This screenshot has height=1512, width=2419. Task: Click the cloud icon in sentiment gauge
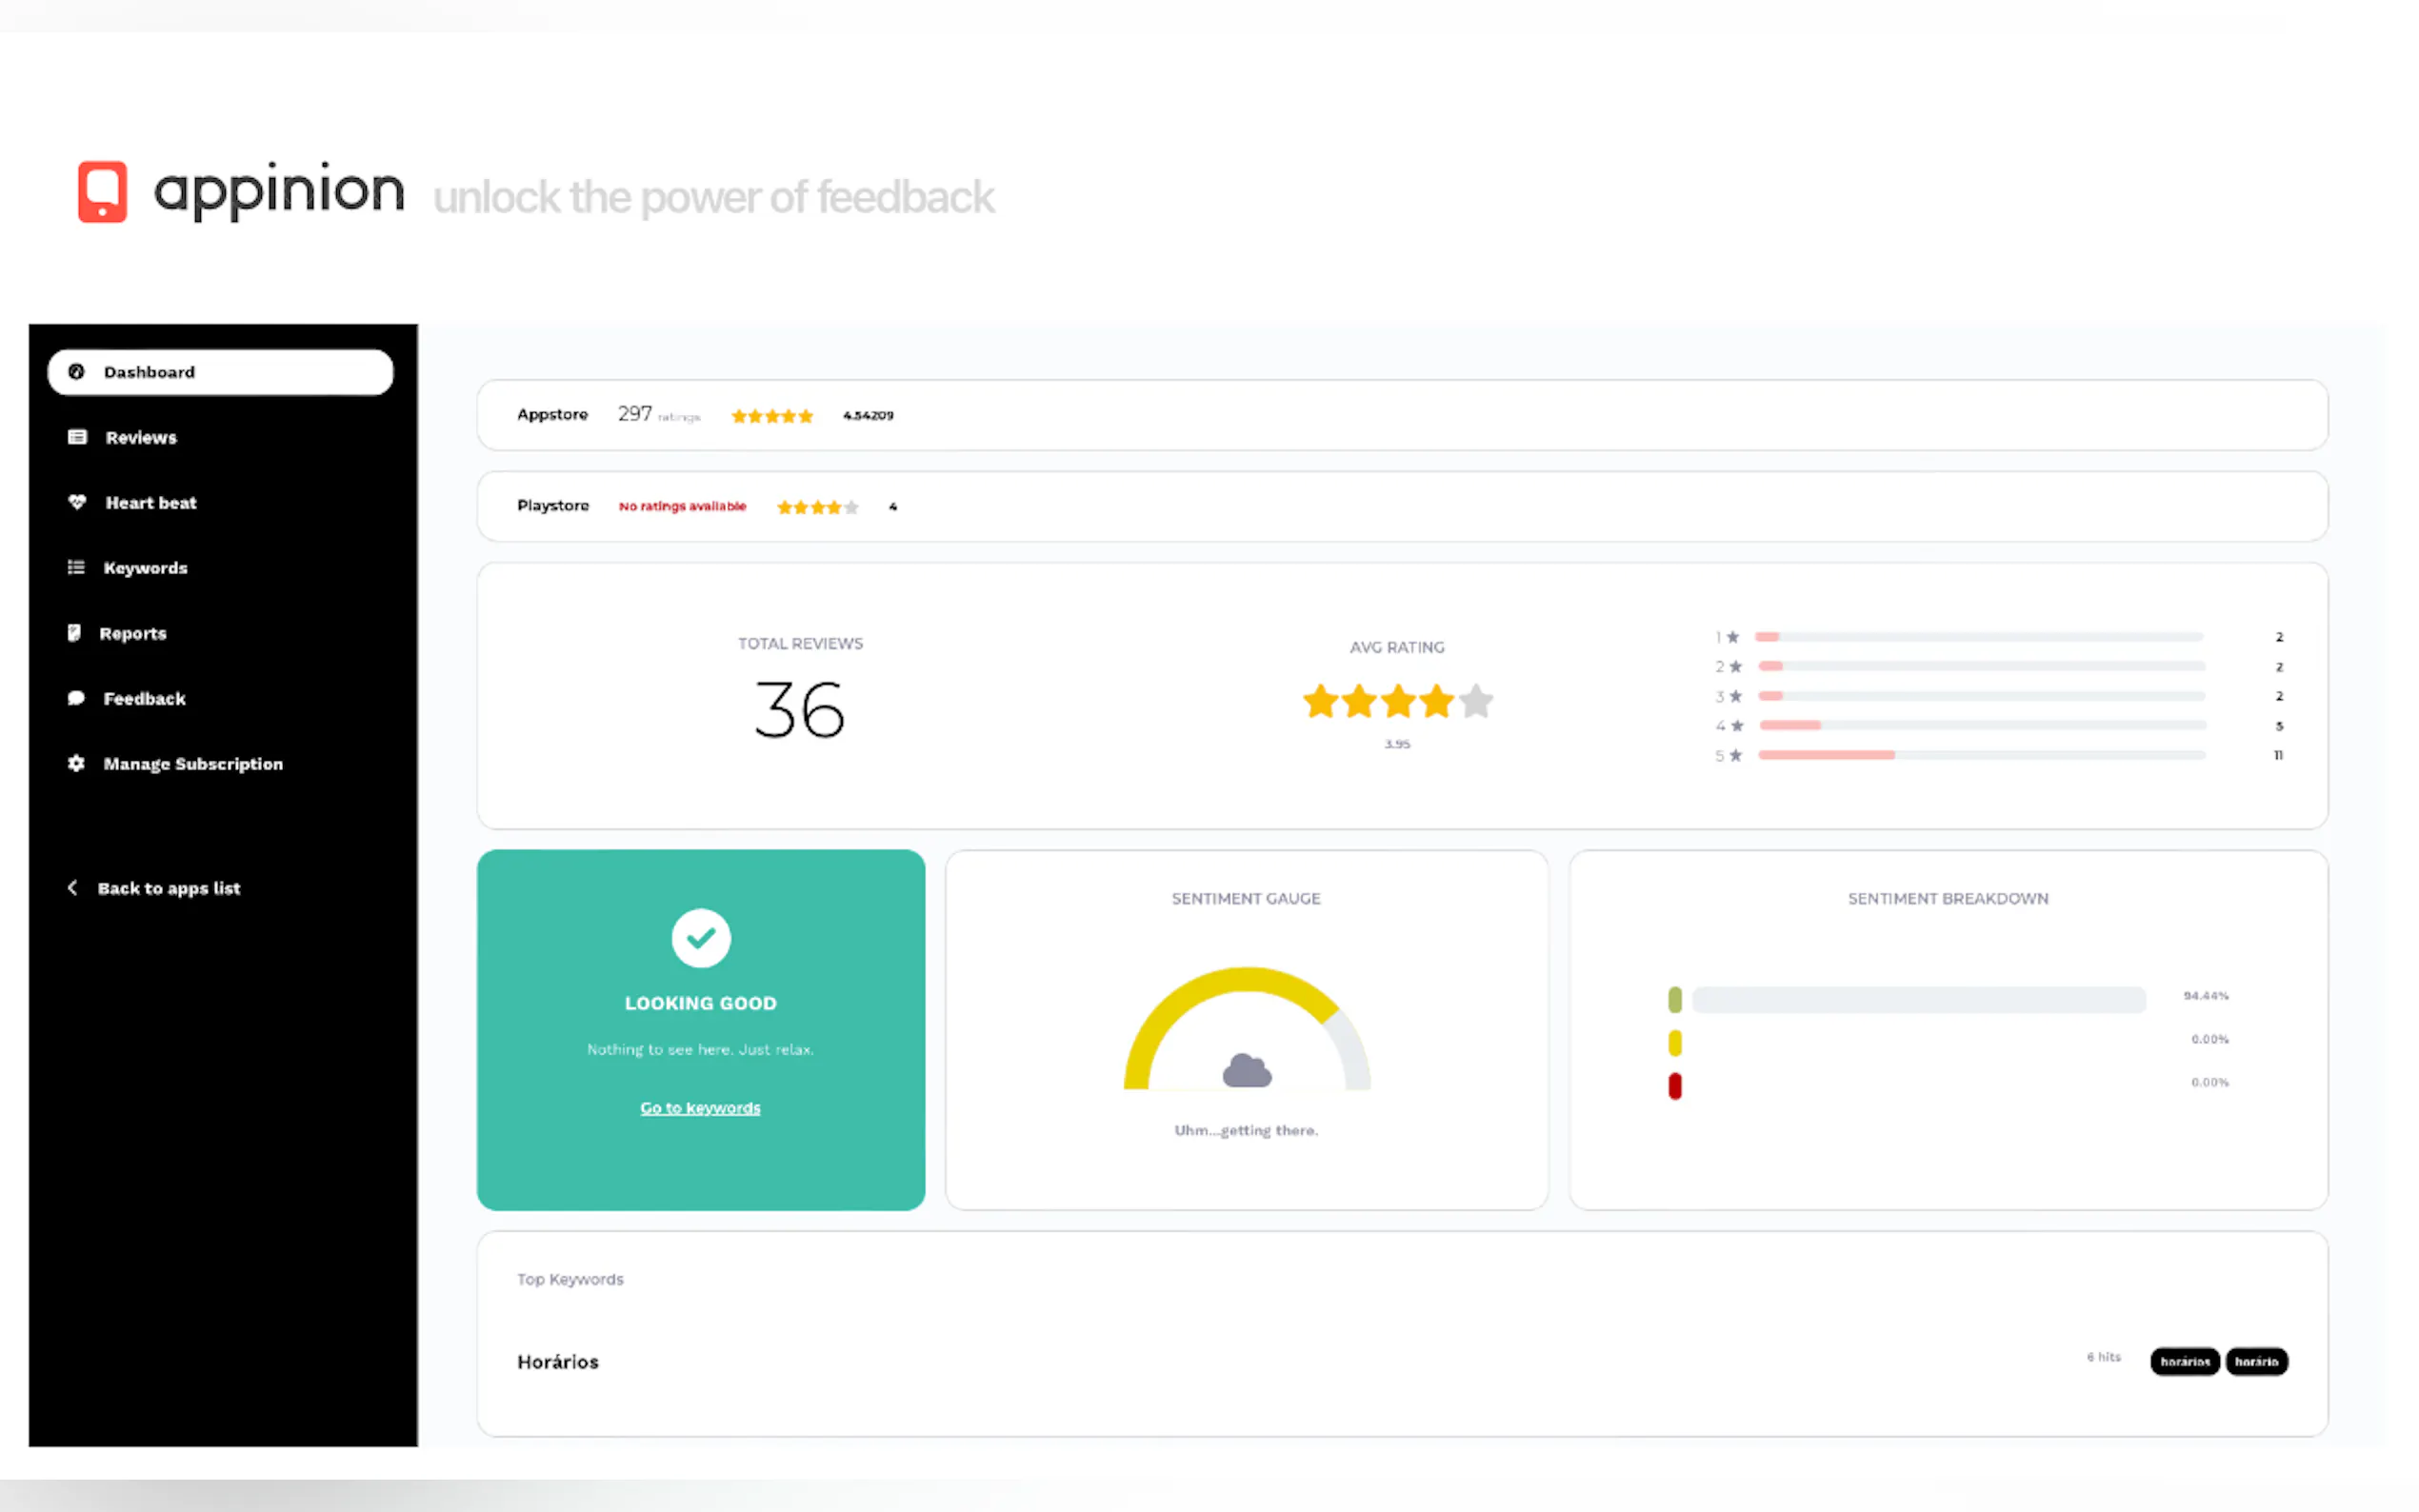tap(1246, 1071)
